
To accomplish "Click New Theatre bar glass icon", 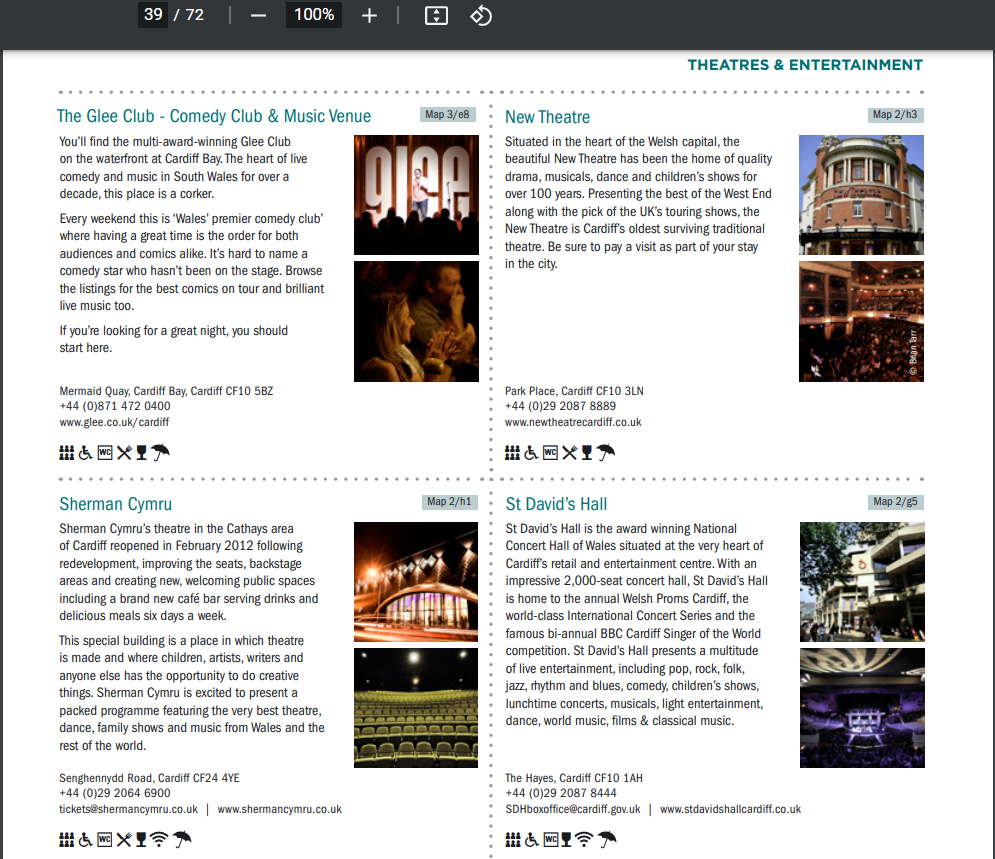I will (587, 452).
